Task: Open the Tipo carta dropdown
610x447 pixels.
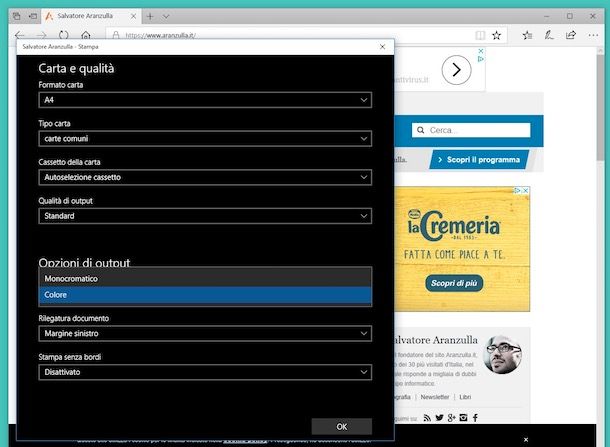Action: pyautogui.click(x=205, y=138)
